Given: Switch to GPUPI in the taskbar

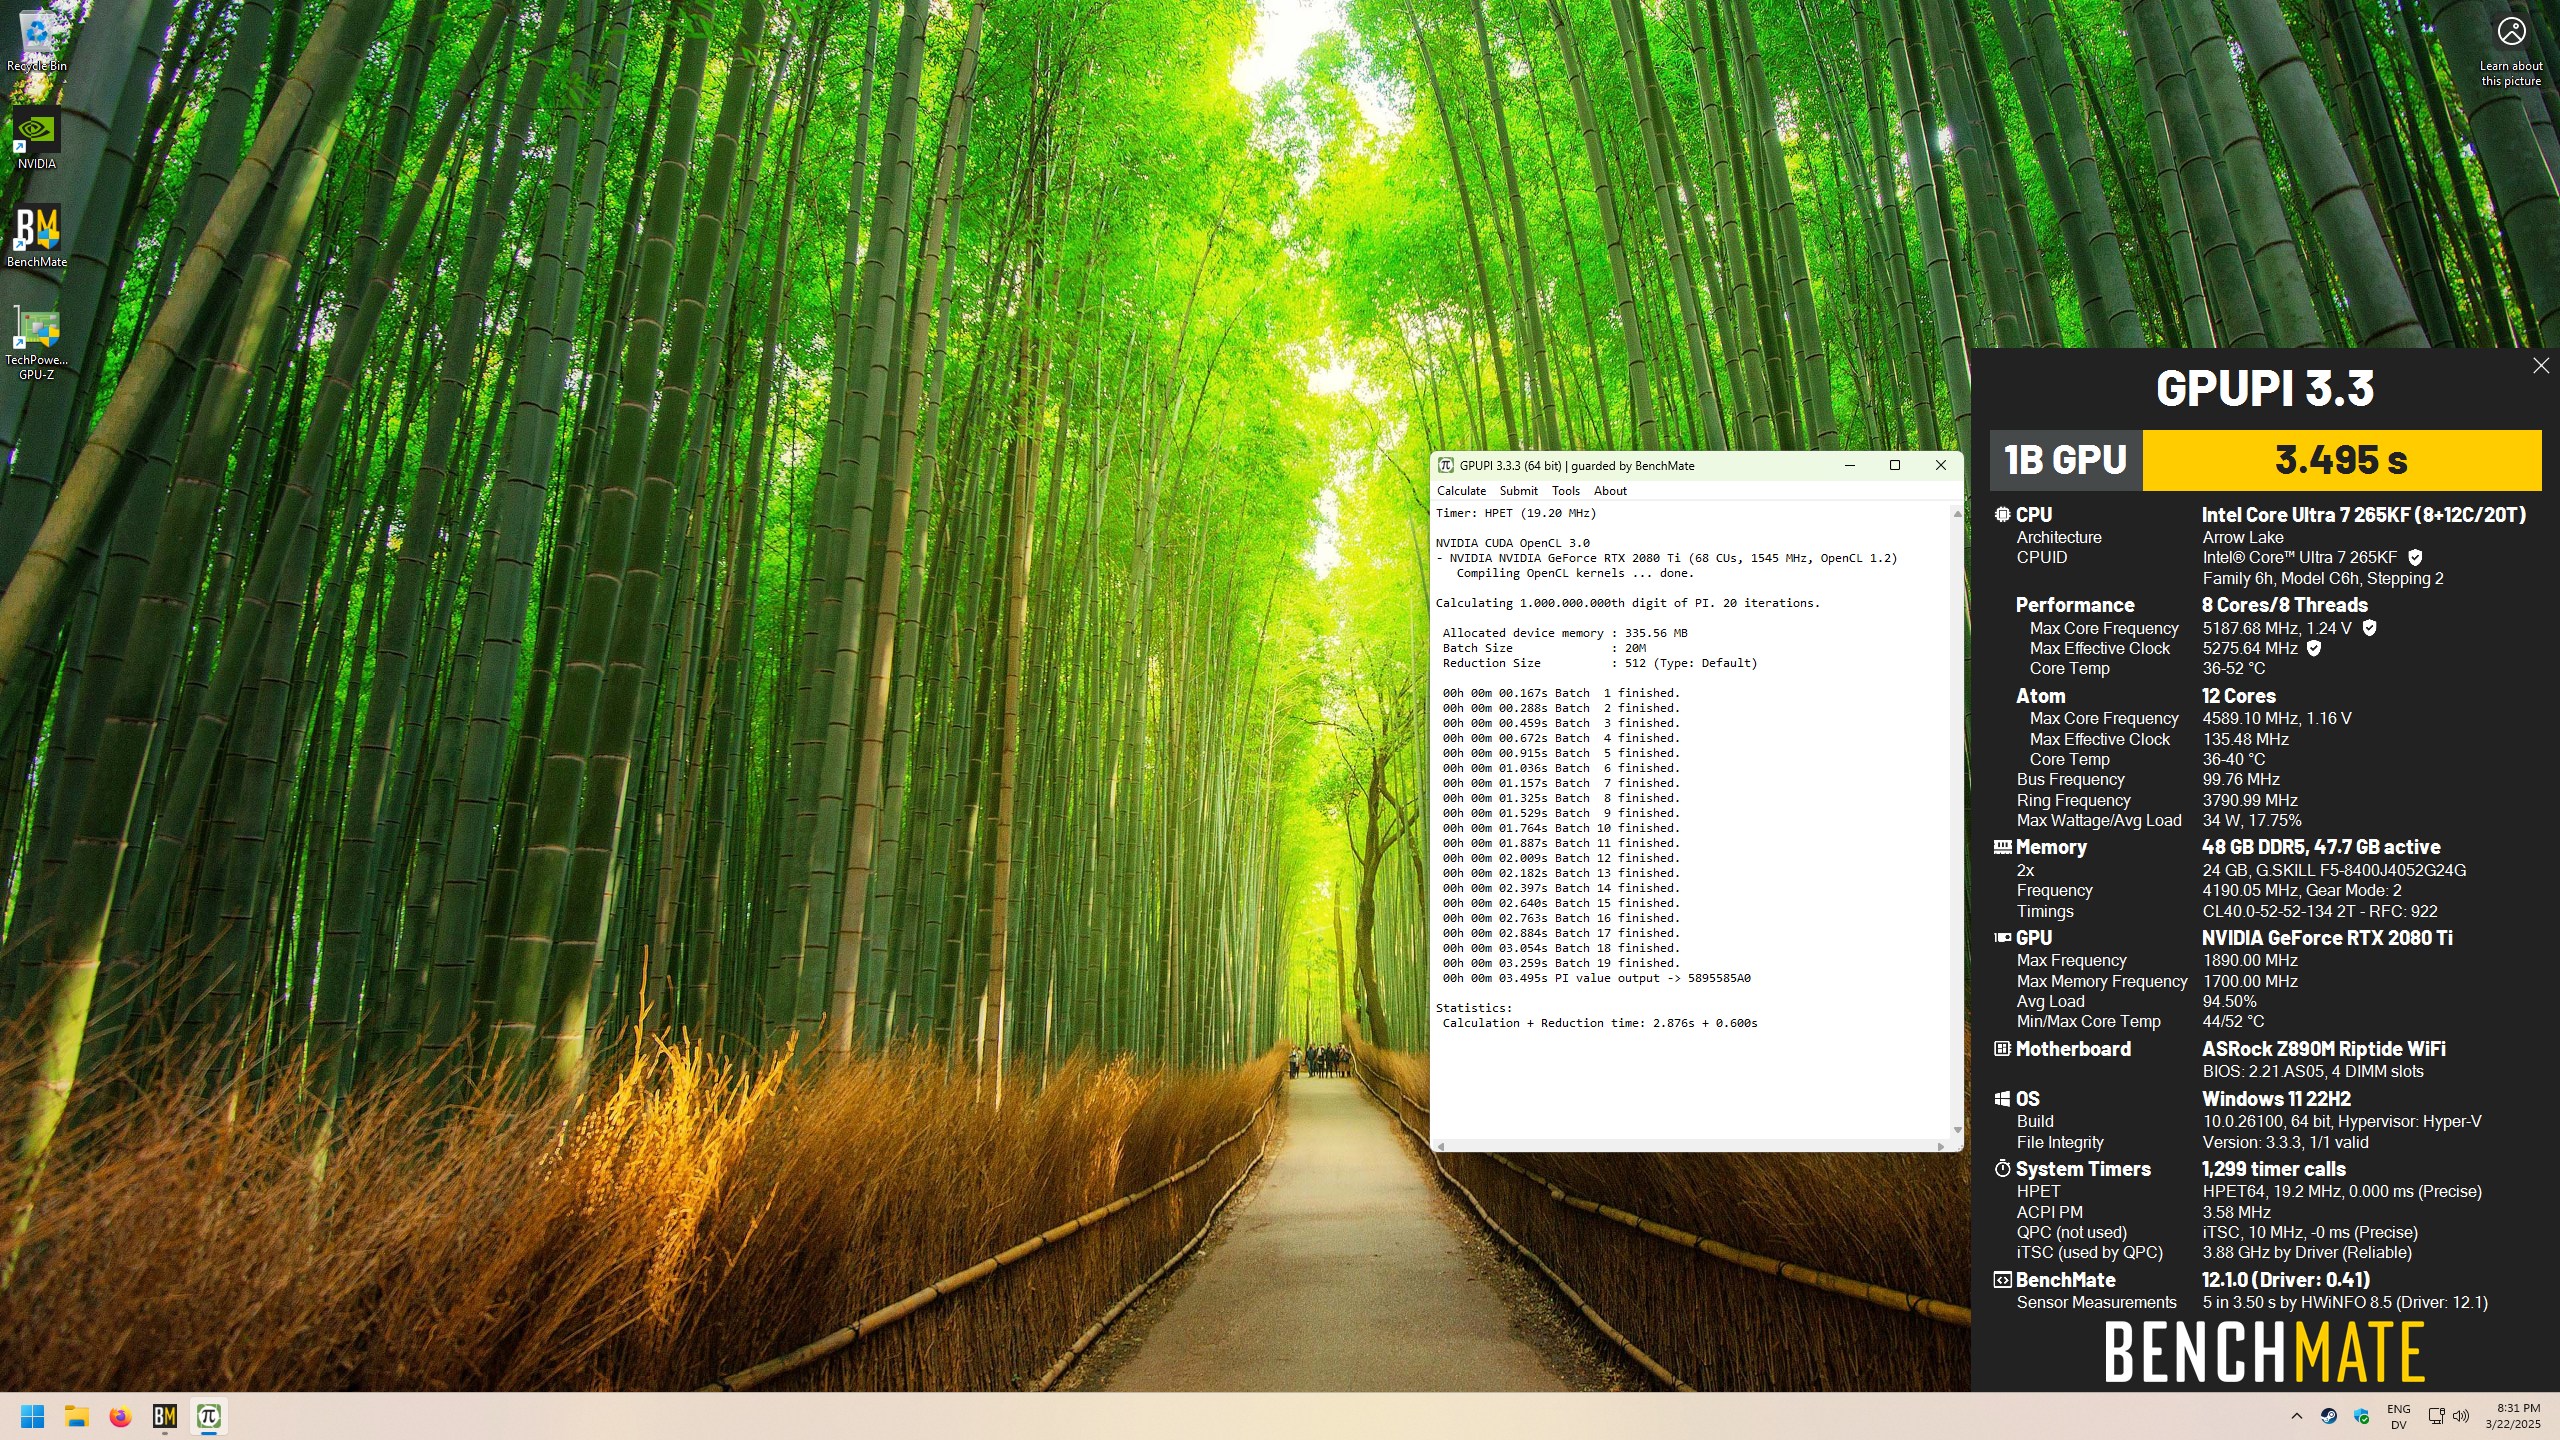Looking at the screenshot, I should 208,1416.
